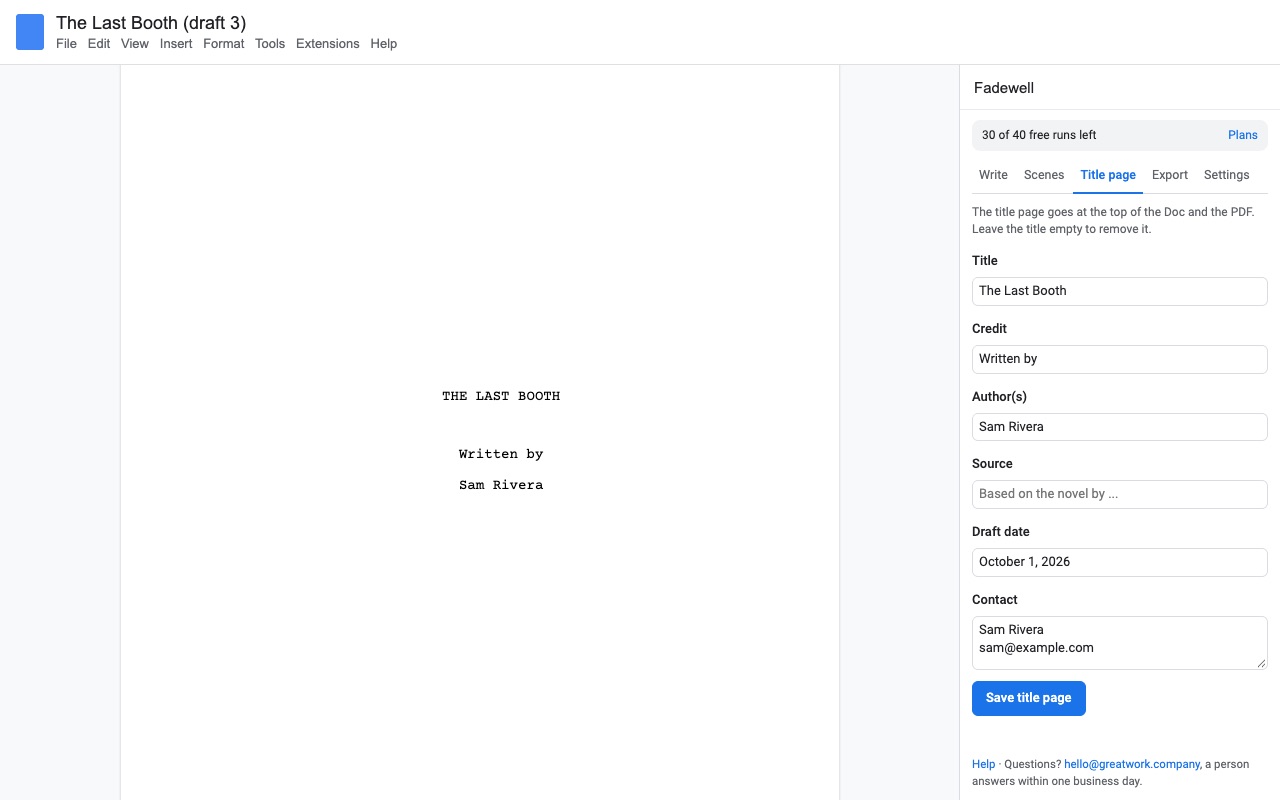This screenshot has width=1280, height=800.
Task: Open the Help menu
Action: tap(384, 44)
